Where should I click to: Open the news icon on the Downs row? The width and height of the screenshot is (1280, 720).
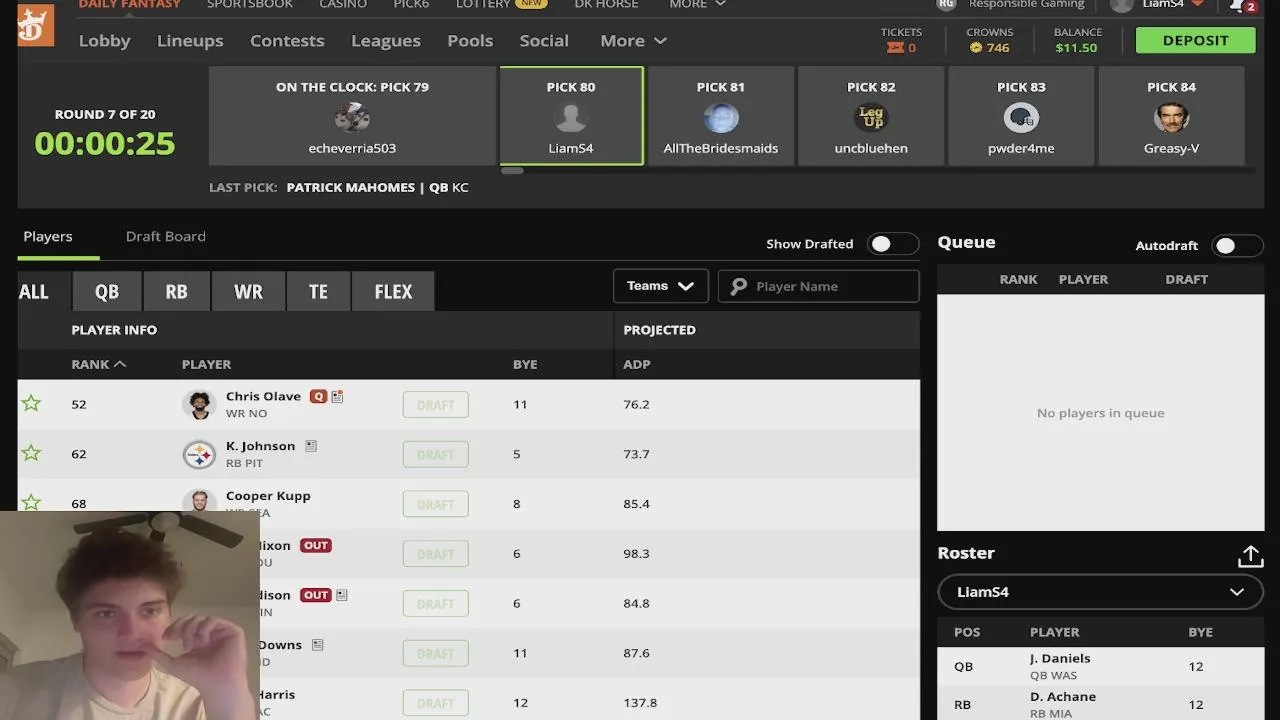coord(317,645)
